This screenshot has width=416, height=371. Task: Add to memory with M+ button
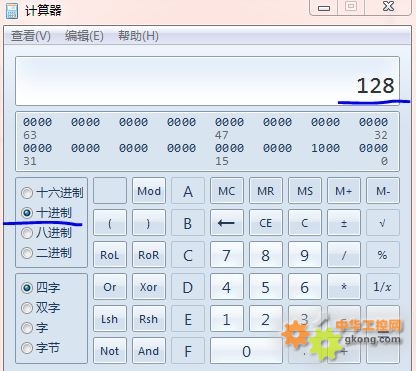(x=344, y=191)
